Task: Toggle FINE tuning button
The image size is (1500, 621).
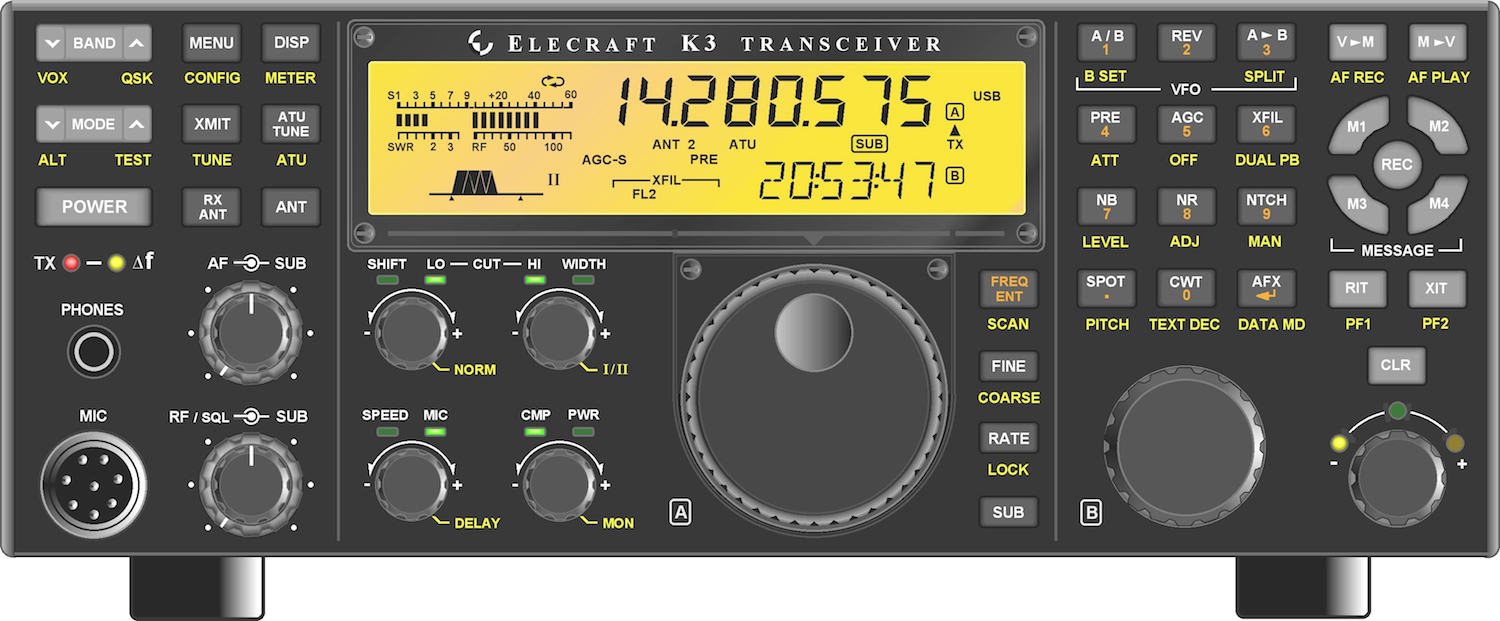Action: [x=1008, y=367]
